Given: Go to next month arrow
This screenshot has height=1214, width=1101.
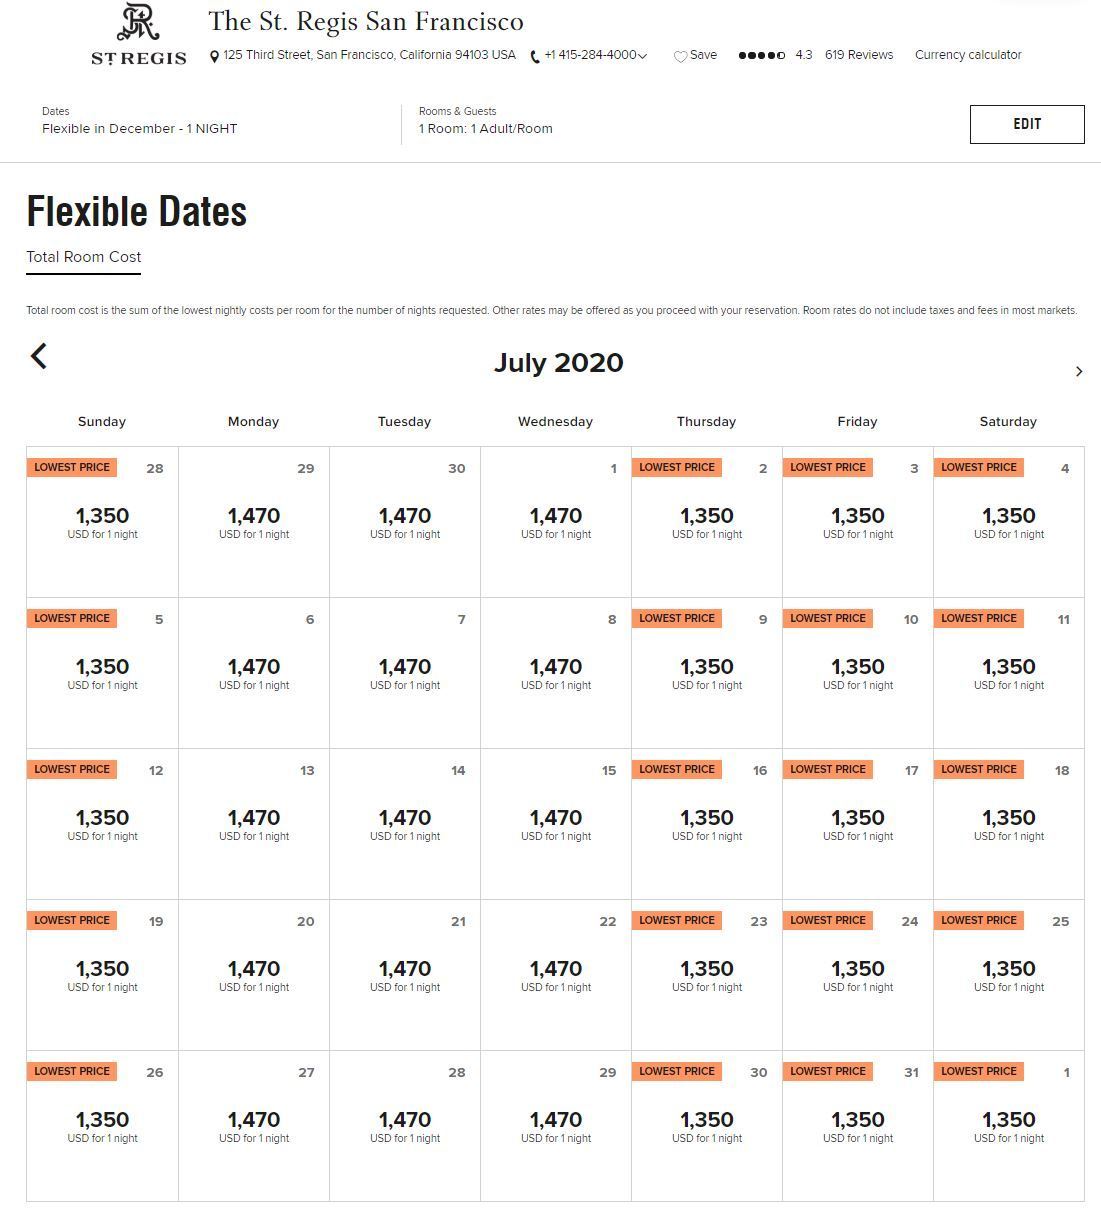Looking at the screenshot, I should click(1078, 371).
